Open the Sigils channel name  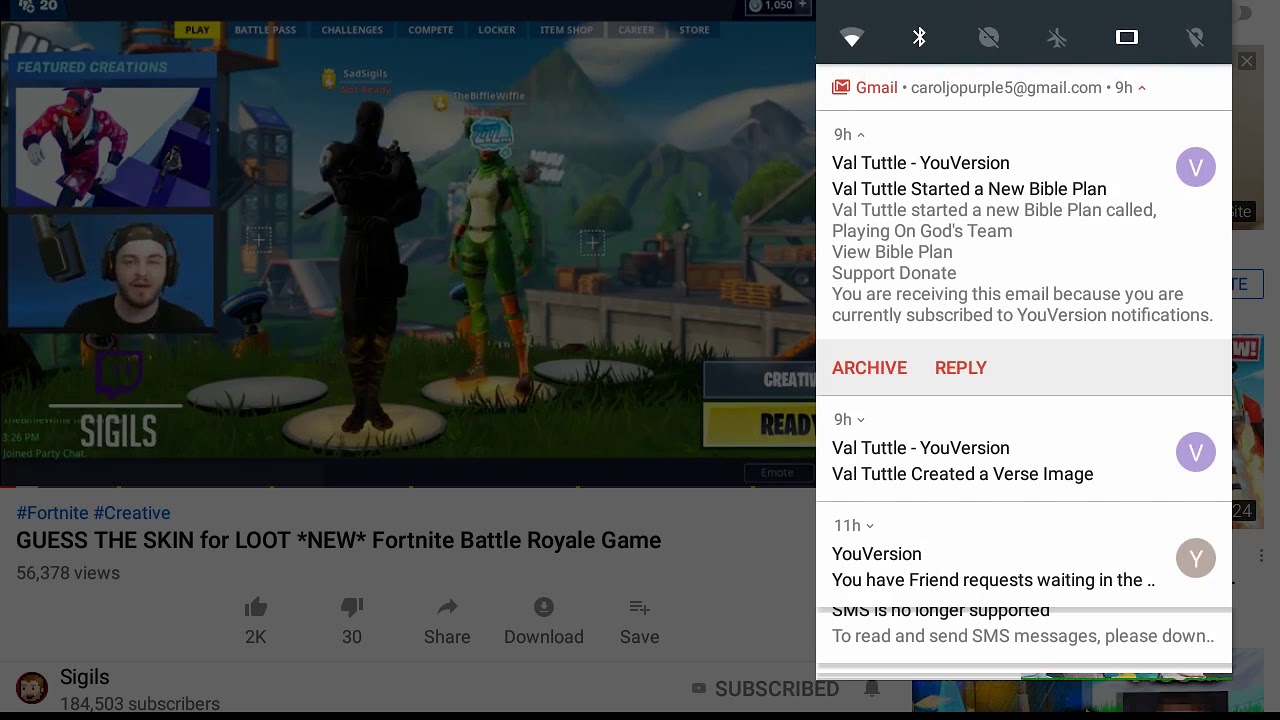(x=84, y=678)
